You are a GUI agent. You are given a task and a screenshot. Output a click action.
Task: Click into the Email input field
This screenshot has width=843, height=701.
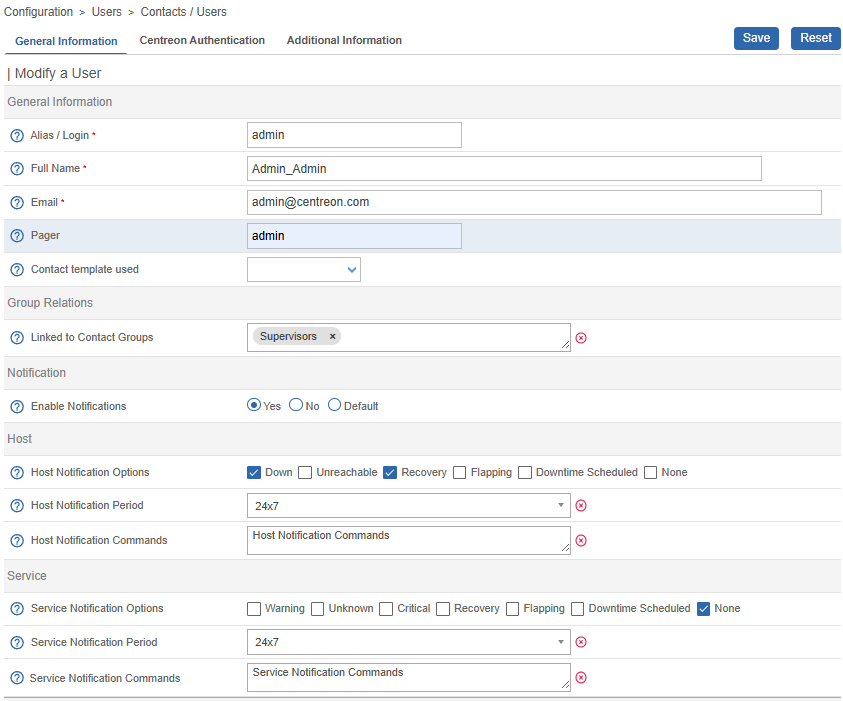534,202
